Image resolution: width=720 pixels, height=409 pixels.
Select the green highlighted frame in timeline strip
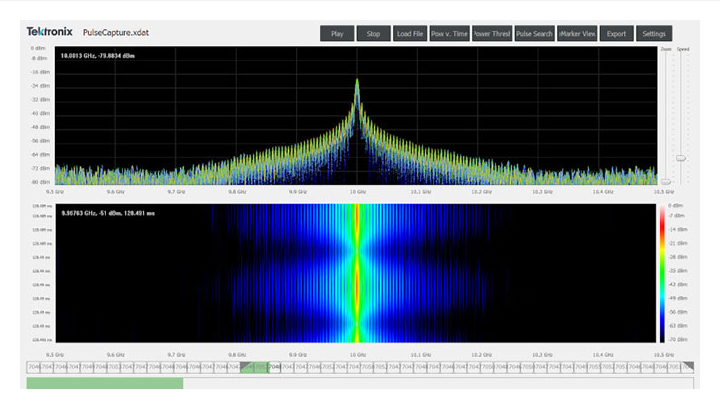254,367
